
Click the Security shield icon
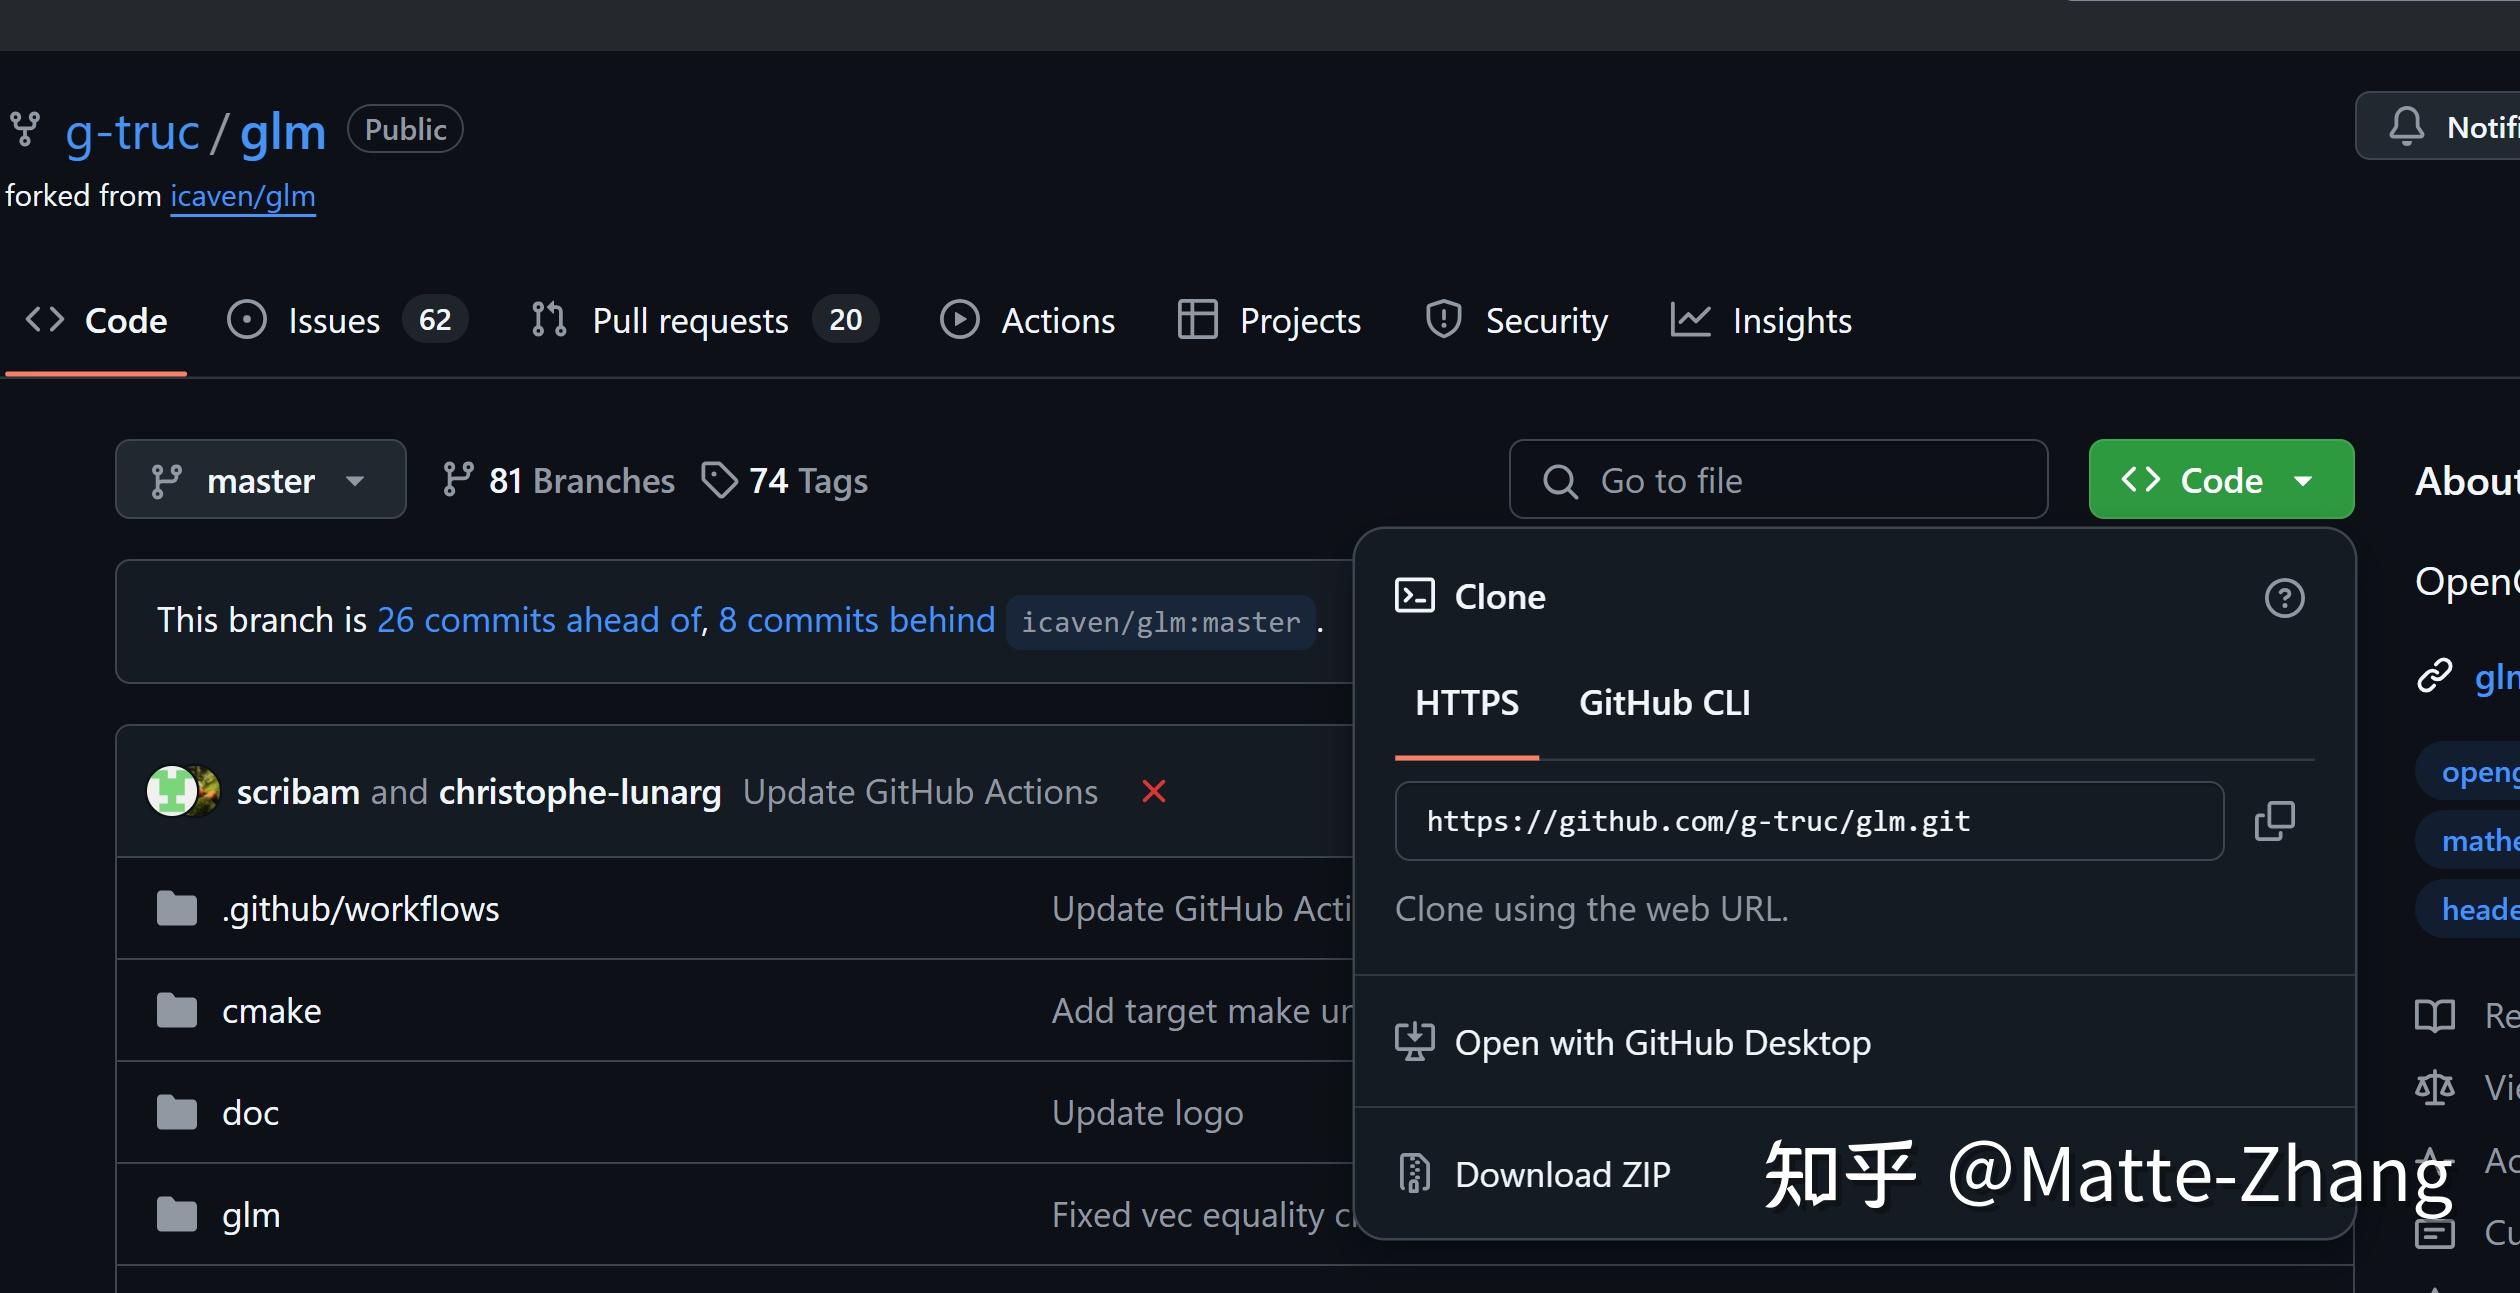(x=1442, y=319)
